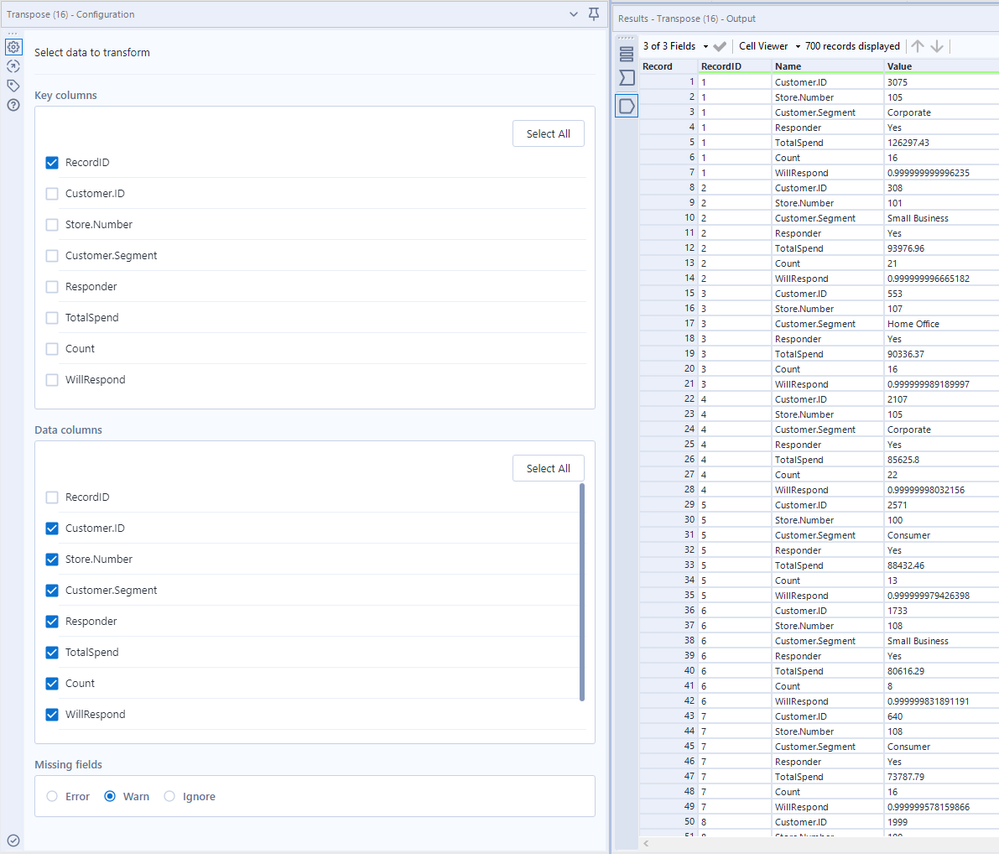Open the Annotation tag icon
The width and height of the screenshot is (999, 854).
click(x=13, y=85)
